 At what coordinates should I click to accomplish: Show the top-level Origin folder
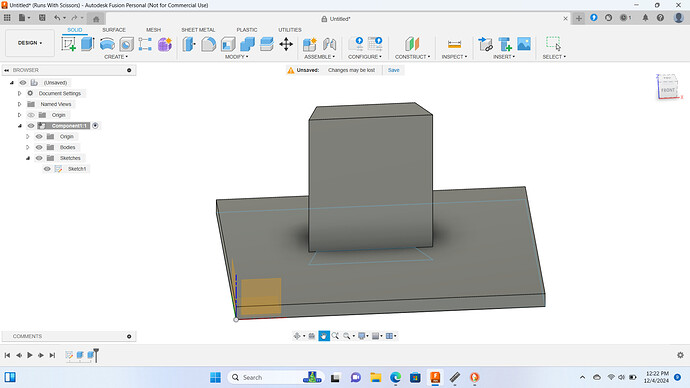point(31,115)
